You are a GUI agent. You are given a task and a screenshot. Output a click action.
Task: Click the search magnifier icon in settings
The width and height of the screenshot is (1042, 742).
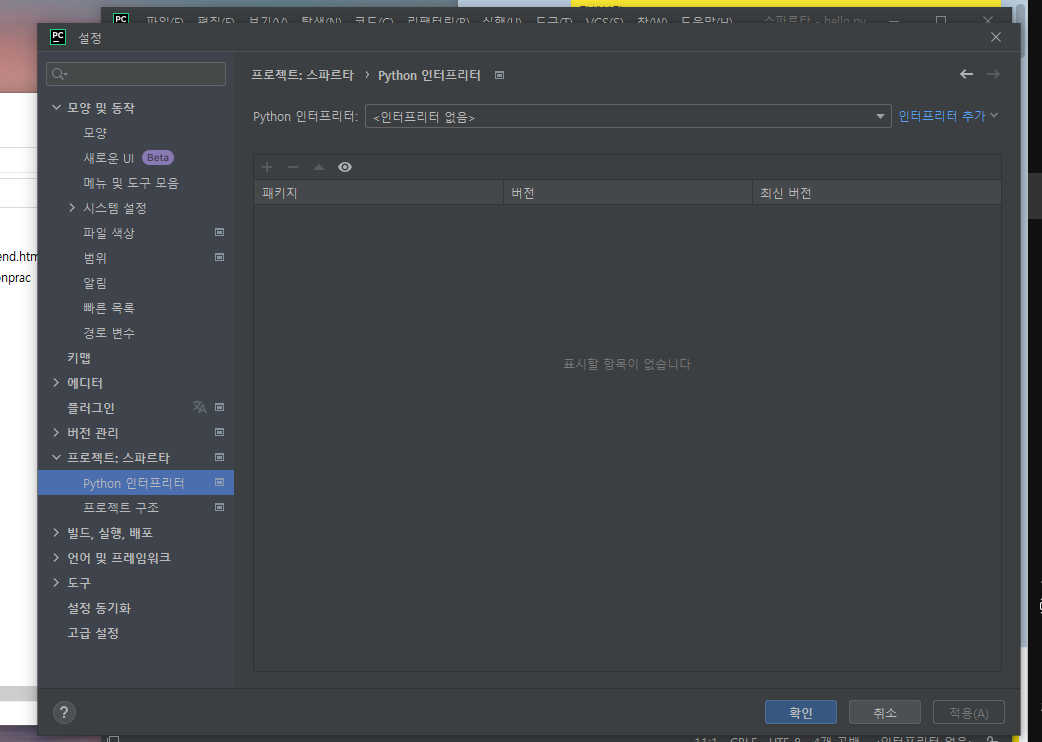pyautogui.click(x=59, y=74)
